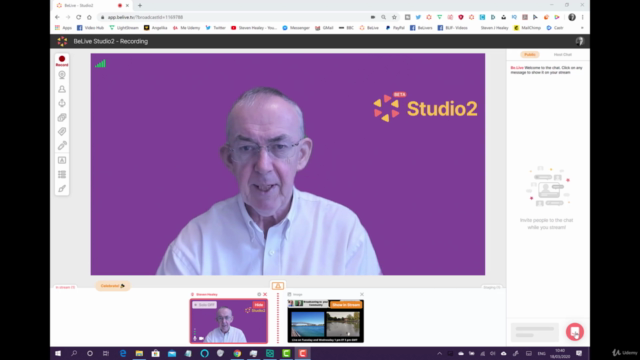Open Chrome from taskbar
This screenshot has height=360, width=640.
point(237,353)
